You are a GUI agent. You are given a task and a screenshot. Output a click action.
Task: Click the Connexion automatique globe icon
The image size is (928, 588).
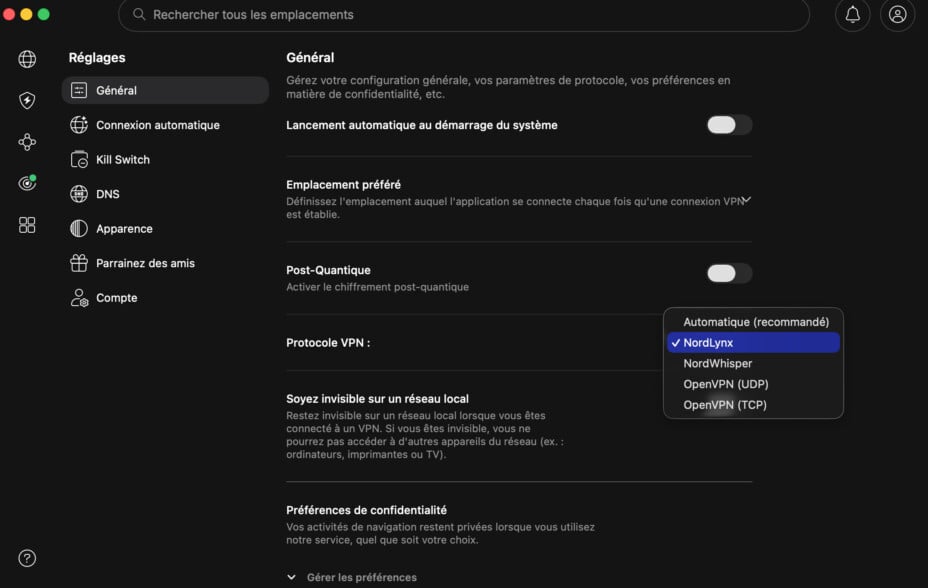[x=79, y=125]
